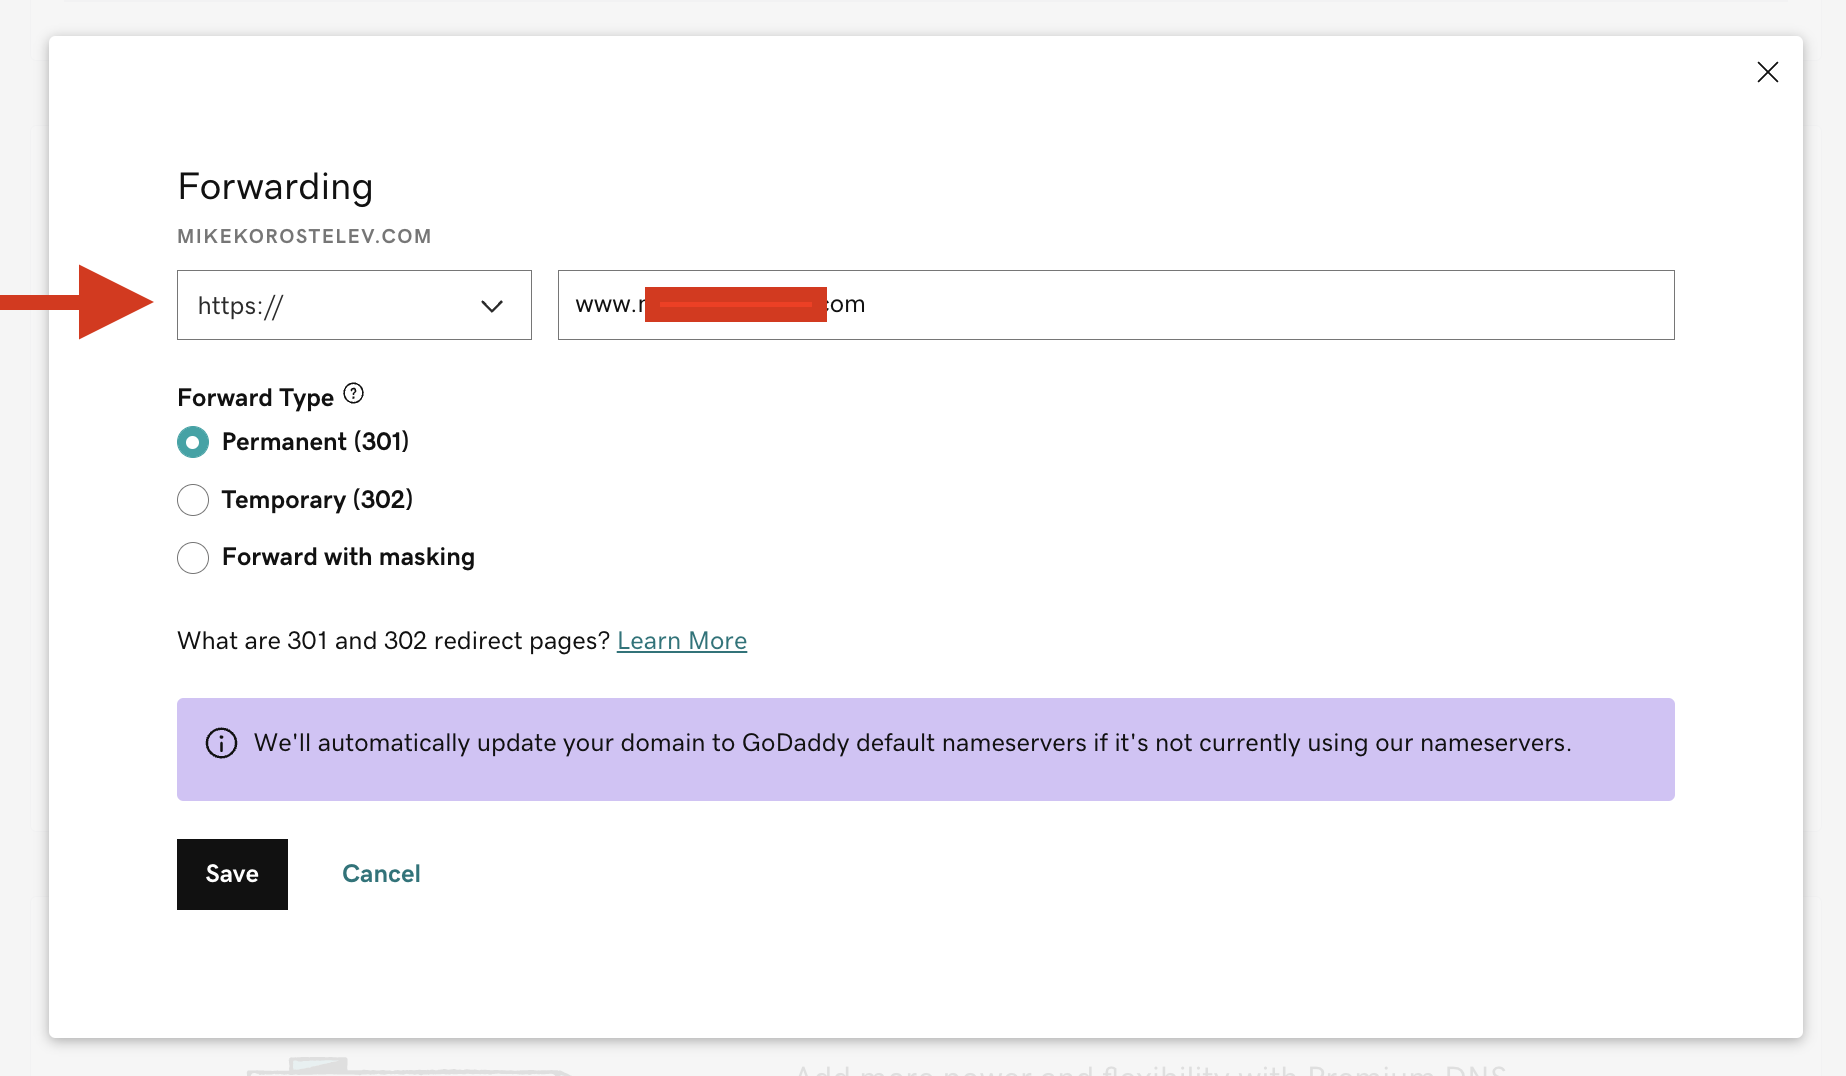
Task: Open the Learn More link
Action: pos(681,641)
